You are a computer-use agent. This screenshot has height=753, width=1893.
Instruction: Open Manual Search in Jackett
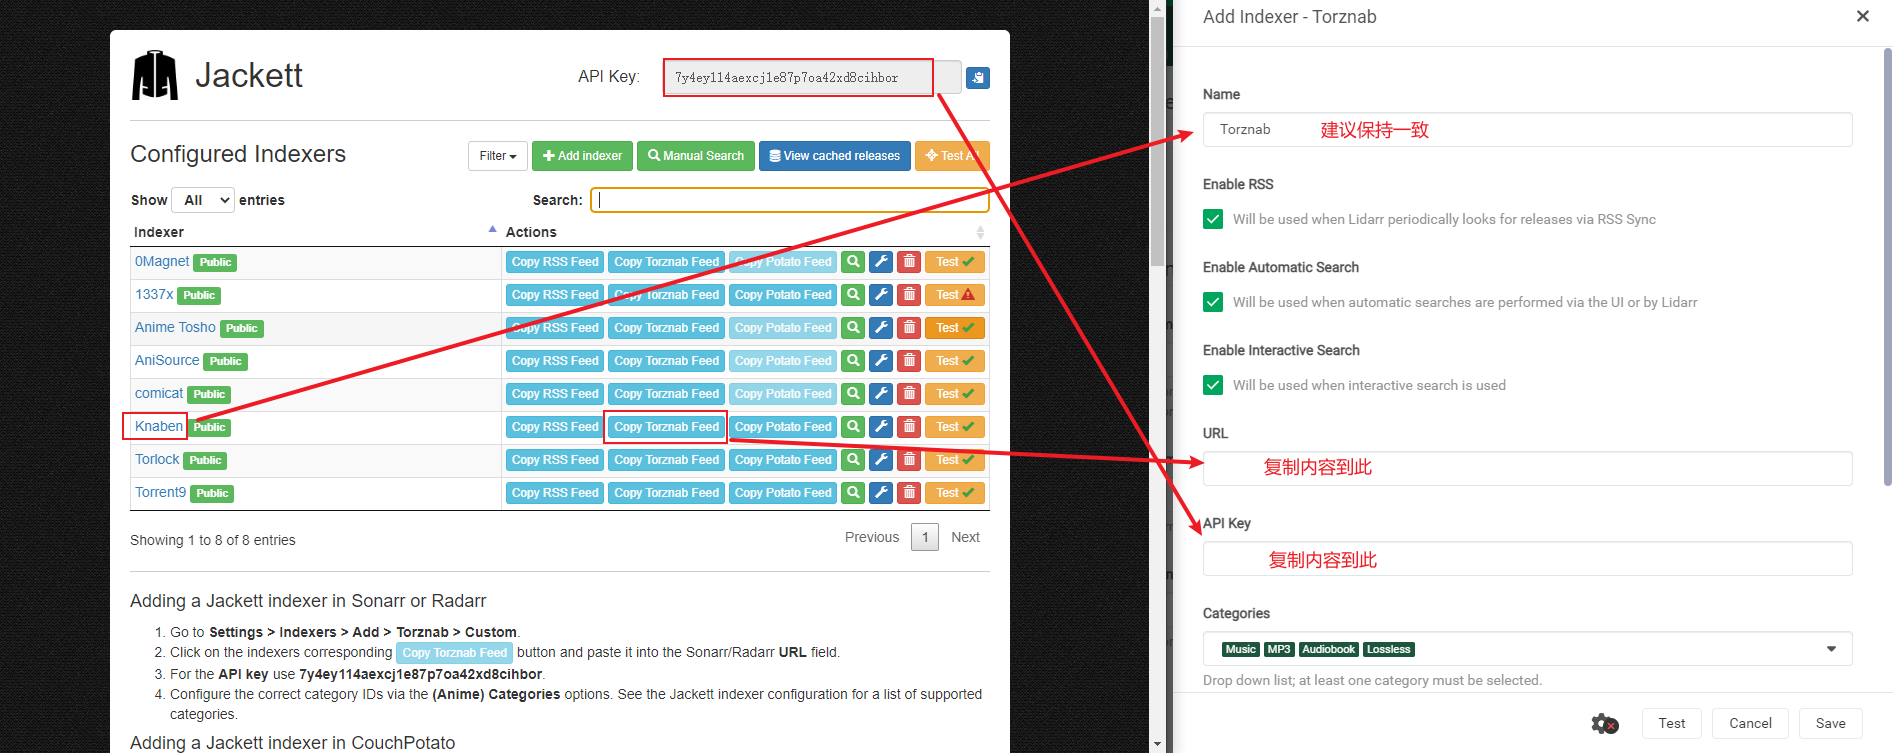[696, 156]
